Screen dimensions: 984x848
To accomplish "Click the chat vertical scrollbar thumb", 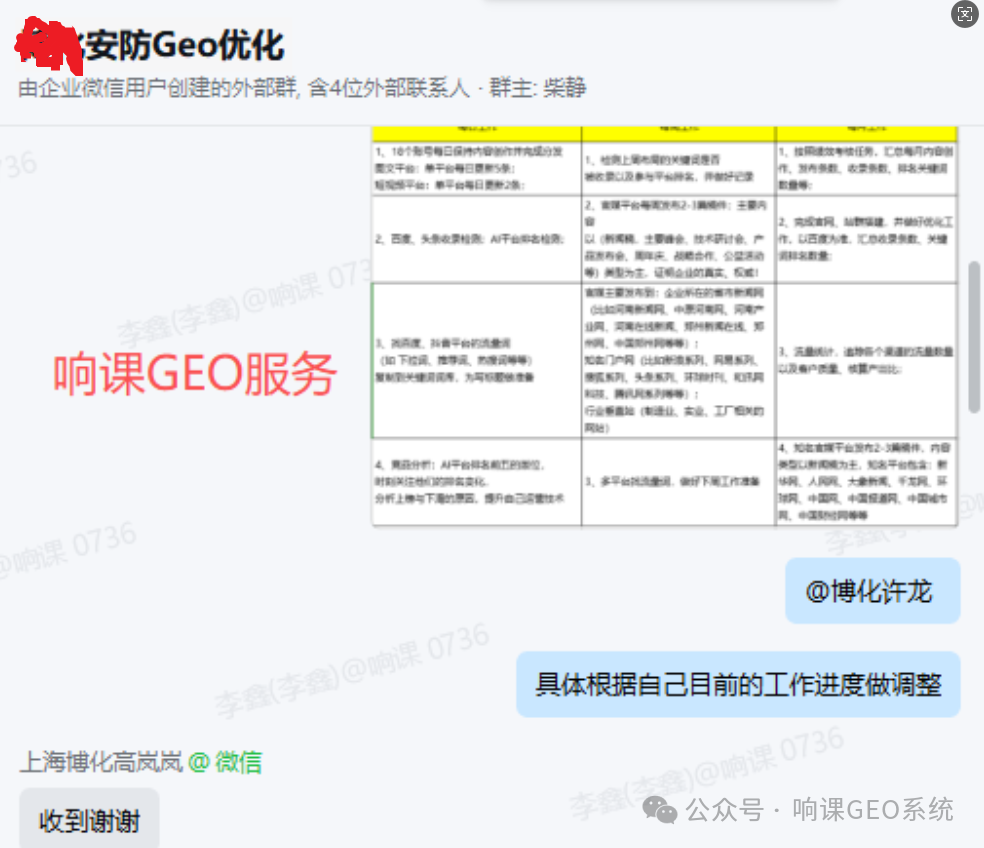I will click(x=974, y=337).
